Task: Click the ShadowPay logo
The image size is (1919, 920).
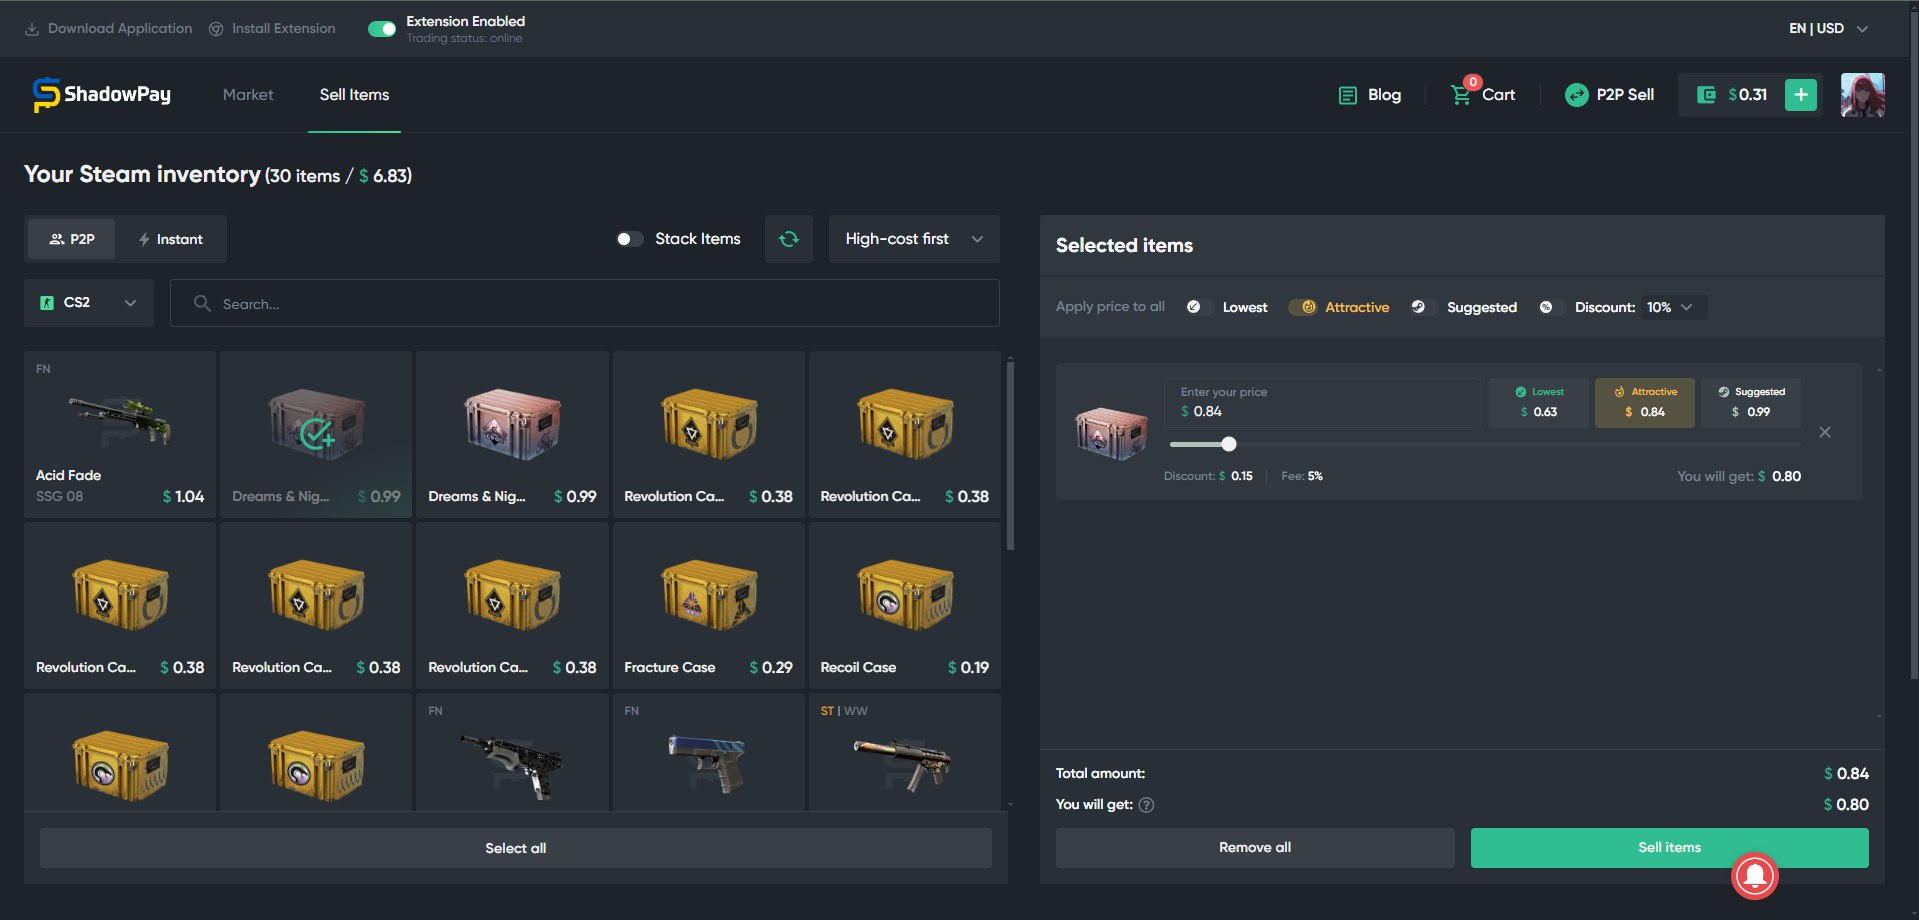Action: (101, 95)
